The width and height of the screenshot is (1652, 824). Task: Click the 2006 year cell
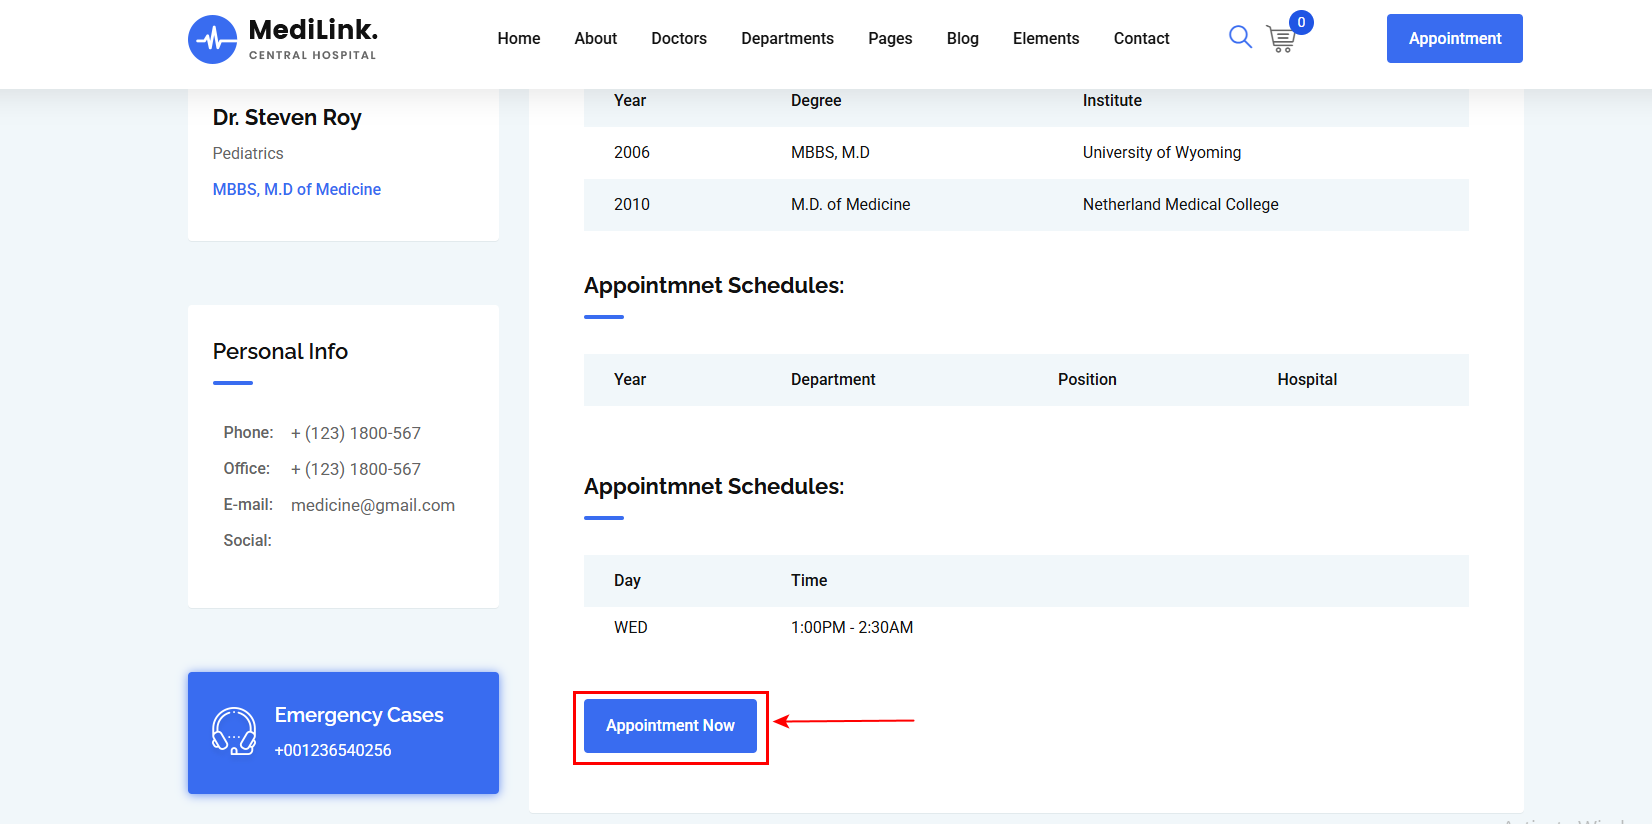click(x=632, y=152)
